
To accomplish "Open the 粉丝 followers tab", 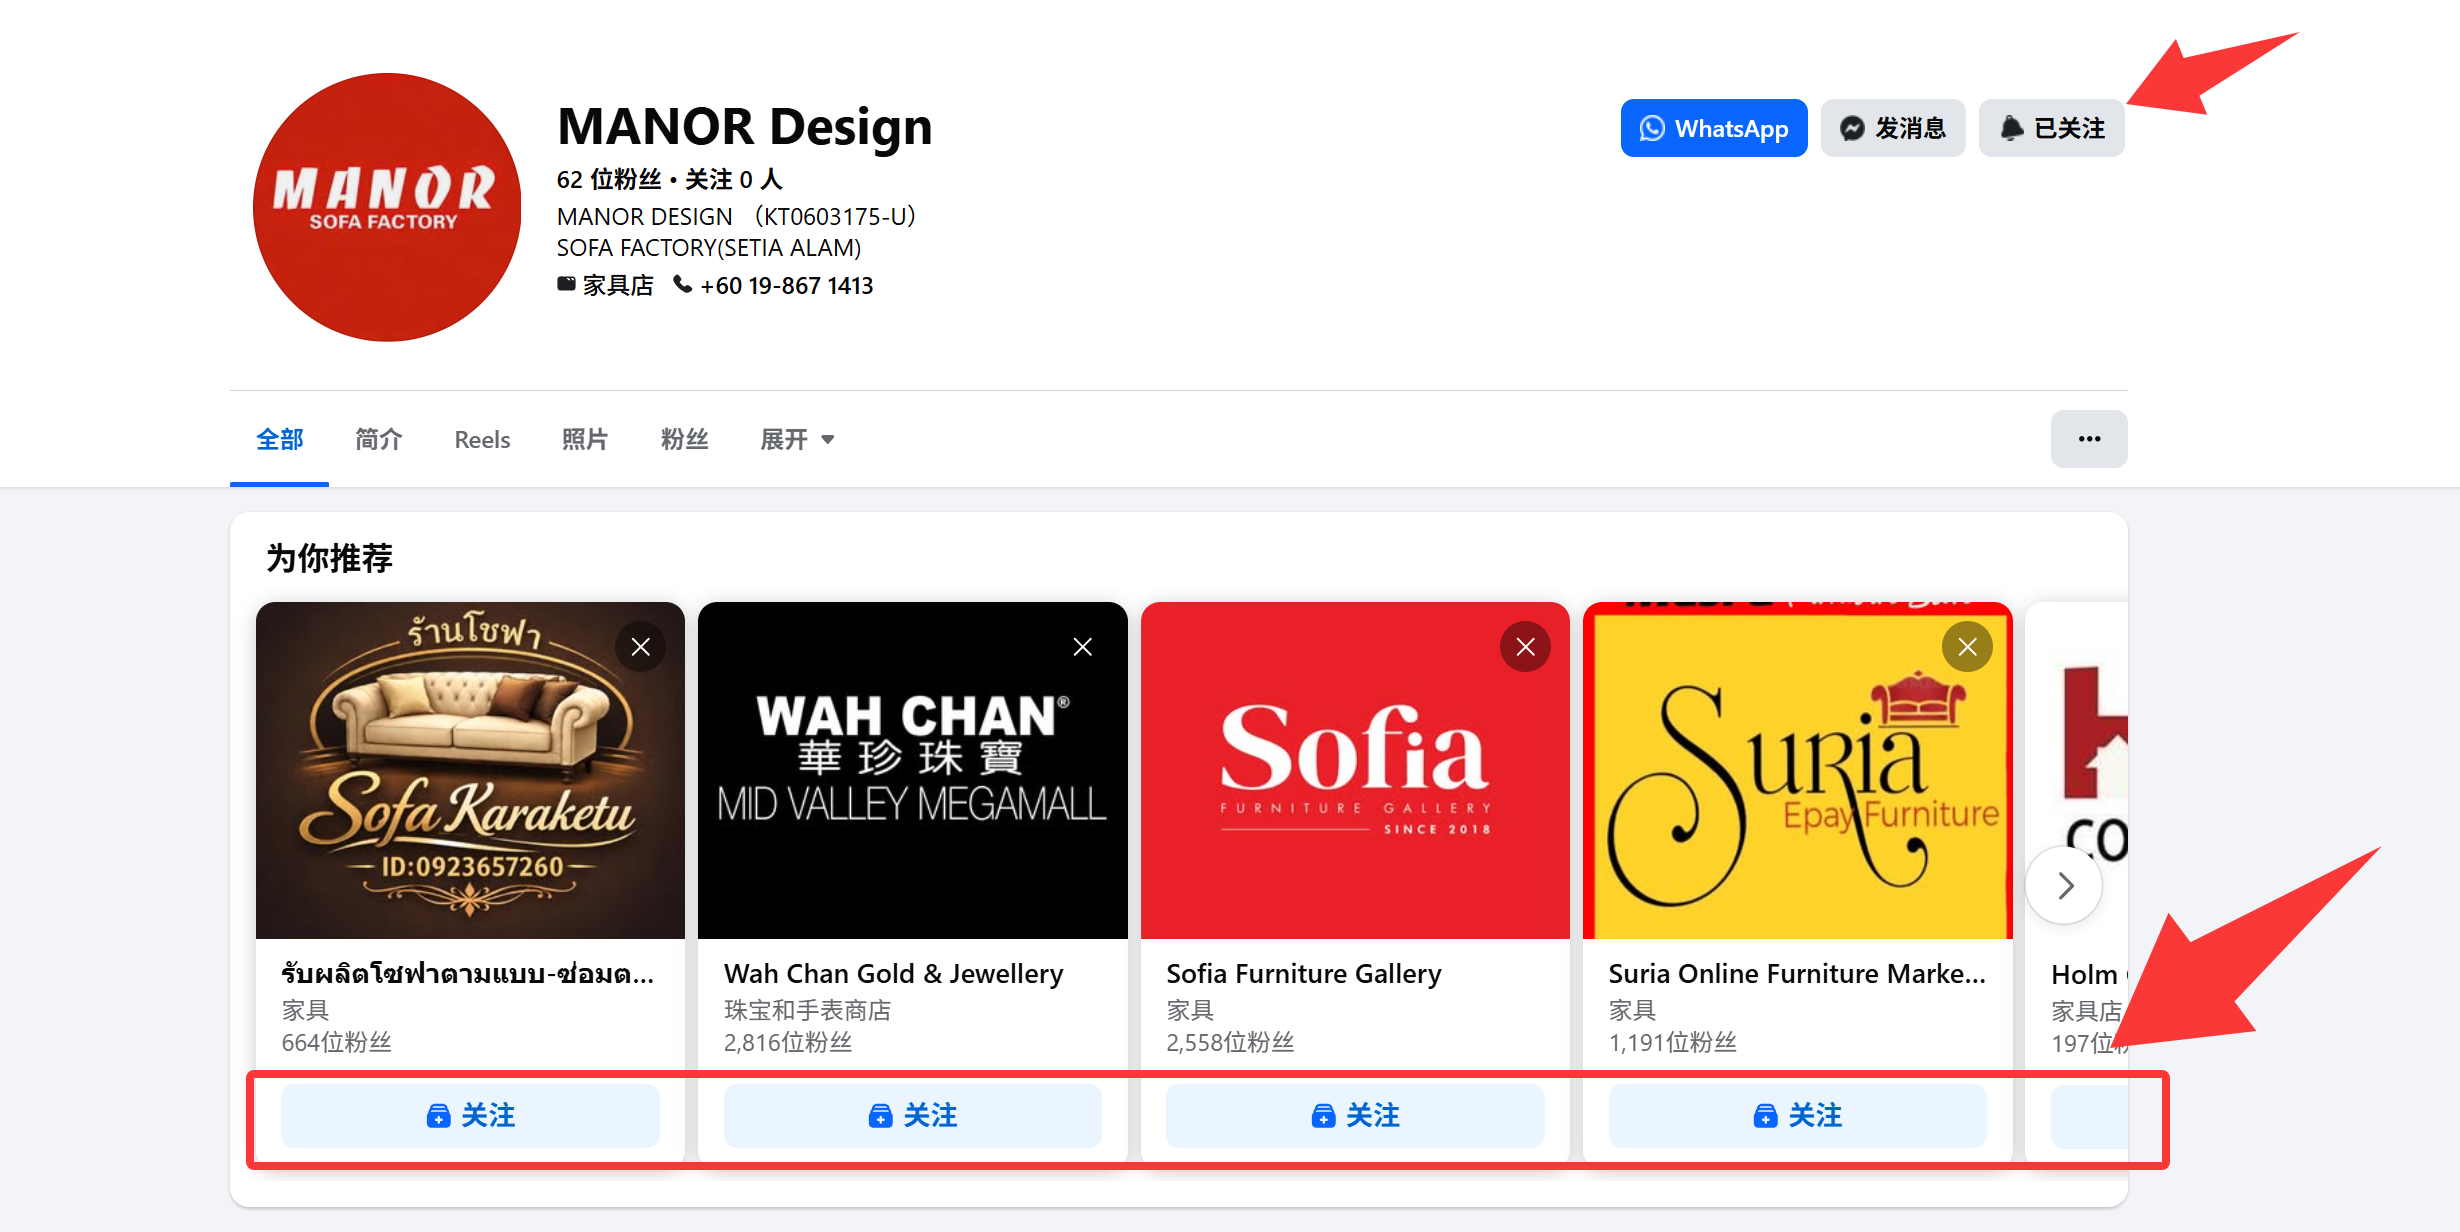I will tap(684, 439).
